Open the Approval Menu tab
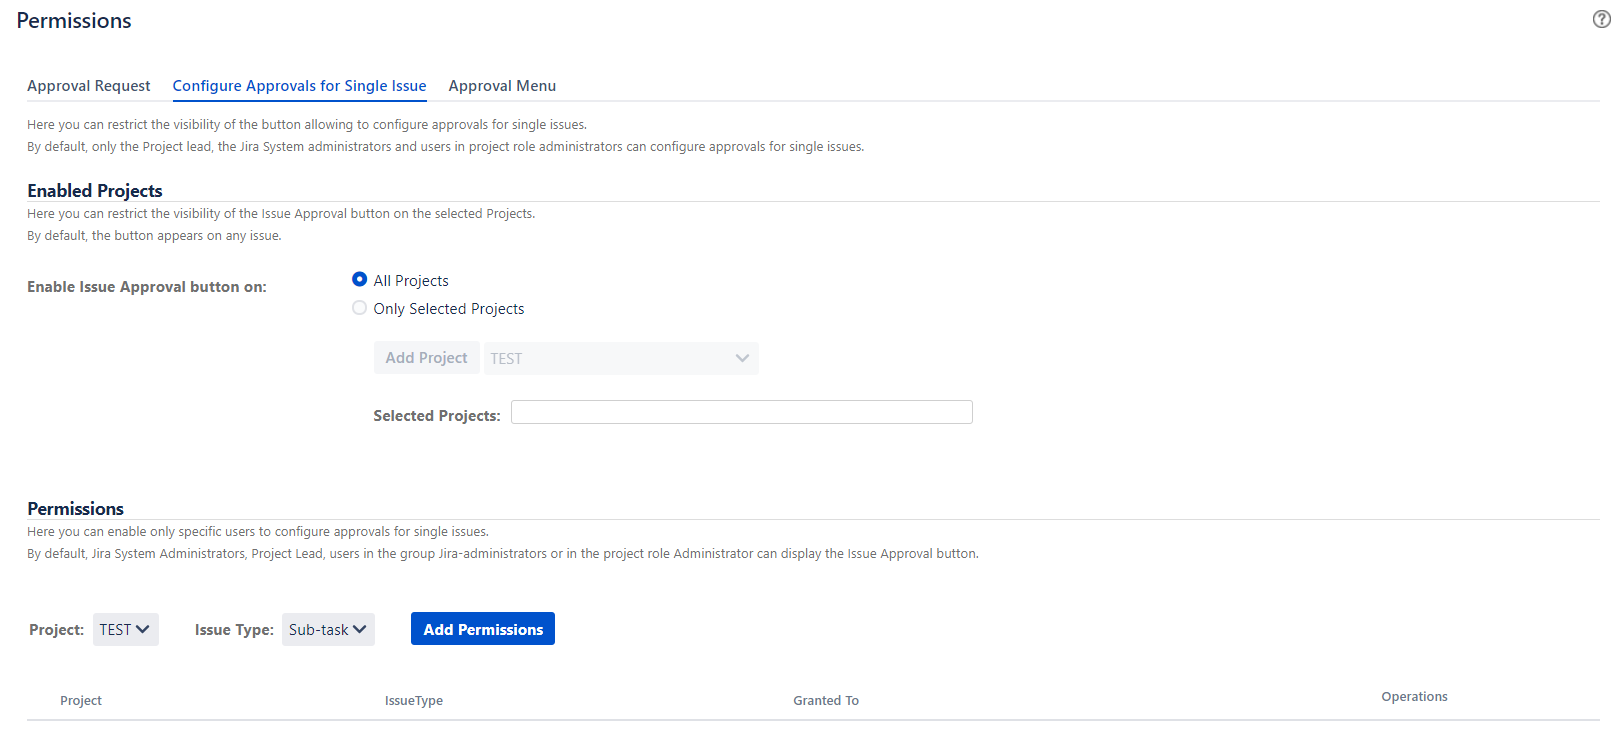The width and height of the screenshot is (1619, 749). click(x=502, y=86)
